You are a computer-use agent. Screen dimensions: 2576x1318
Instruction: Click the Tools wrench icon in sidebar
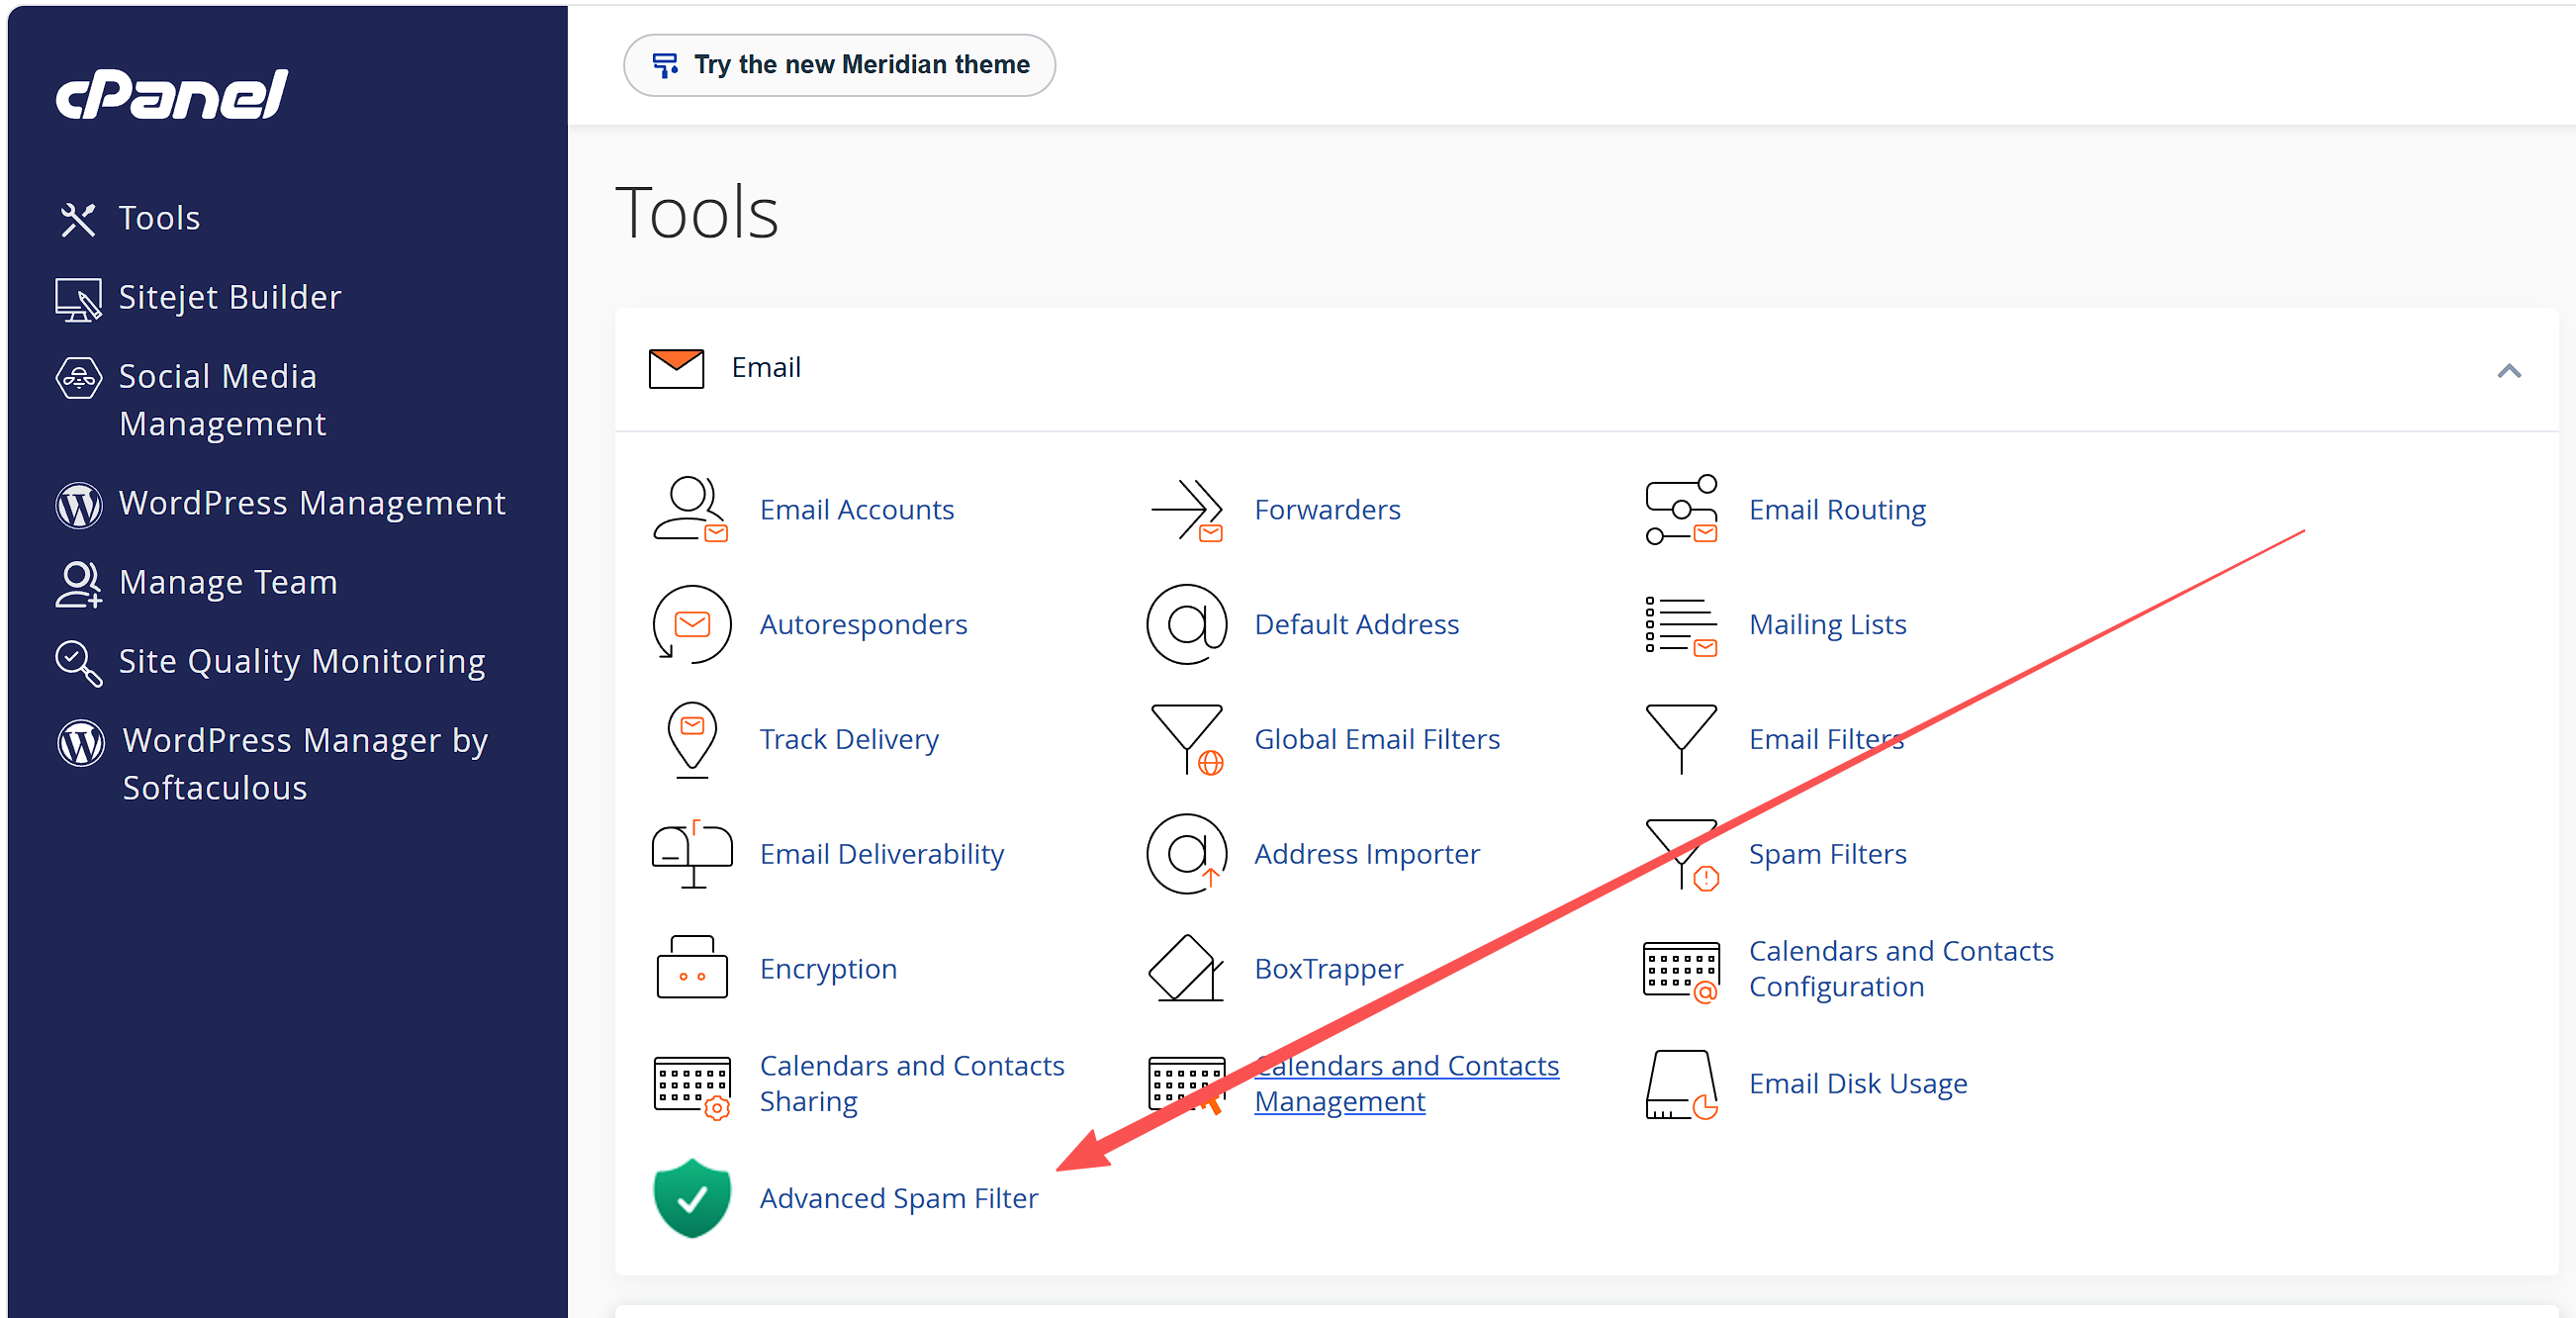(78, 219)
